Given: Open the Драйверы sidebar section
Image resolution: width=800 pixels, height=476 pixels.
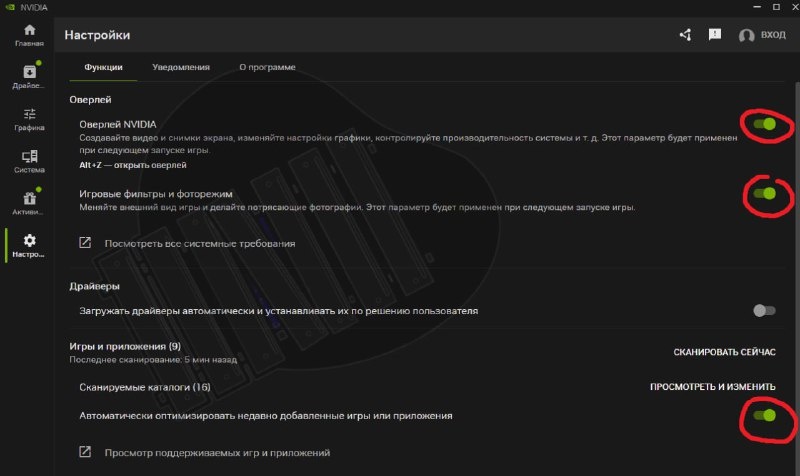Looking at the screenshot, I should [x=29, y=77].
